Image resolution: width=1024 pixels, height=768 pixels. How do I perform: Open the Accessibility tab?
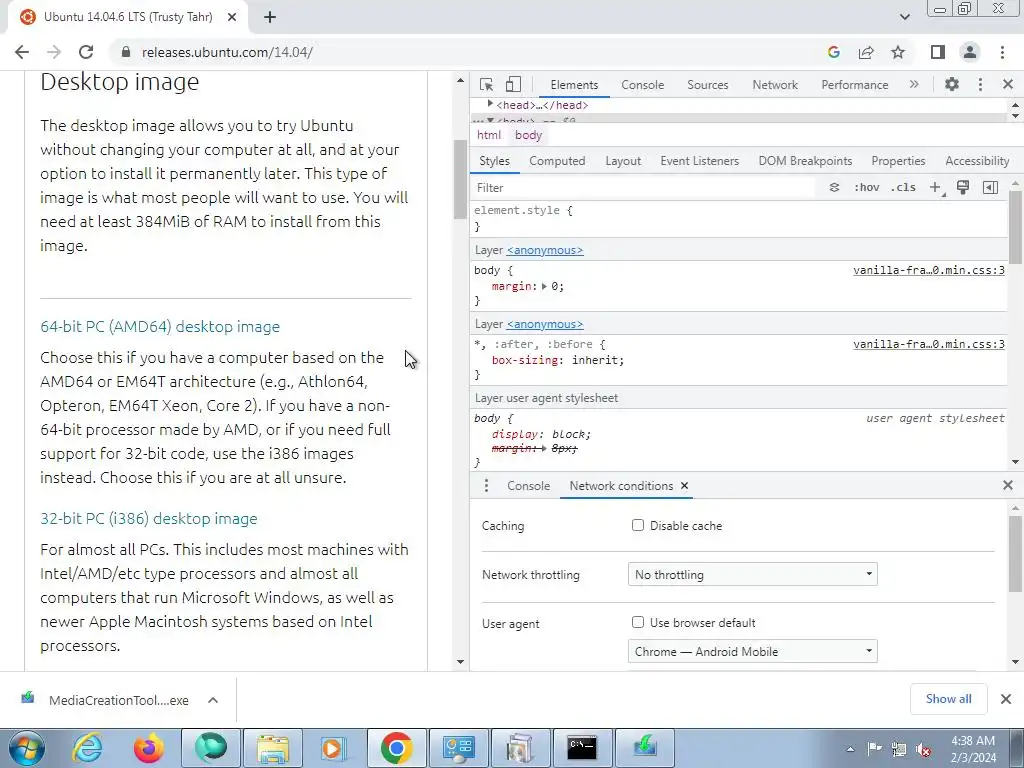pyautogui.click(x=977, y=161)
